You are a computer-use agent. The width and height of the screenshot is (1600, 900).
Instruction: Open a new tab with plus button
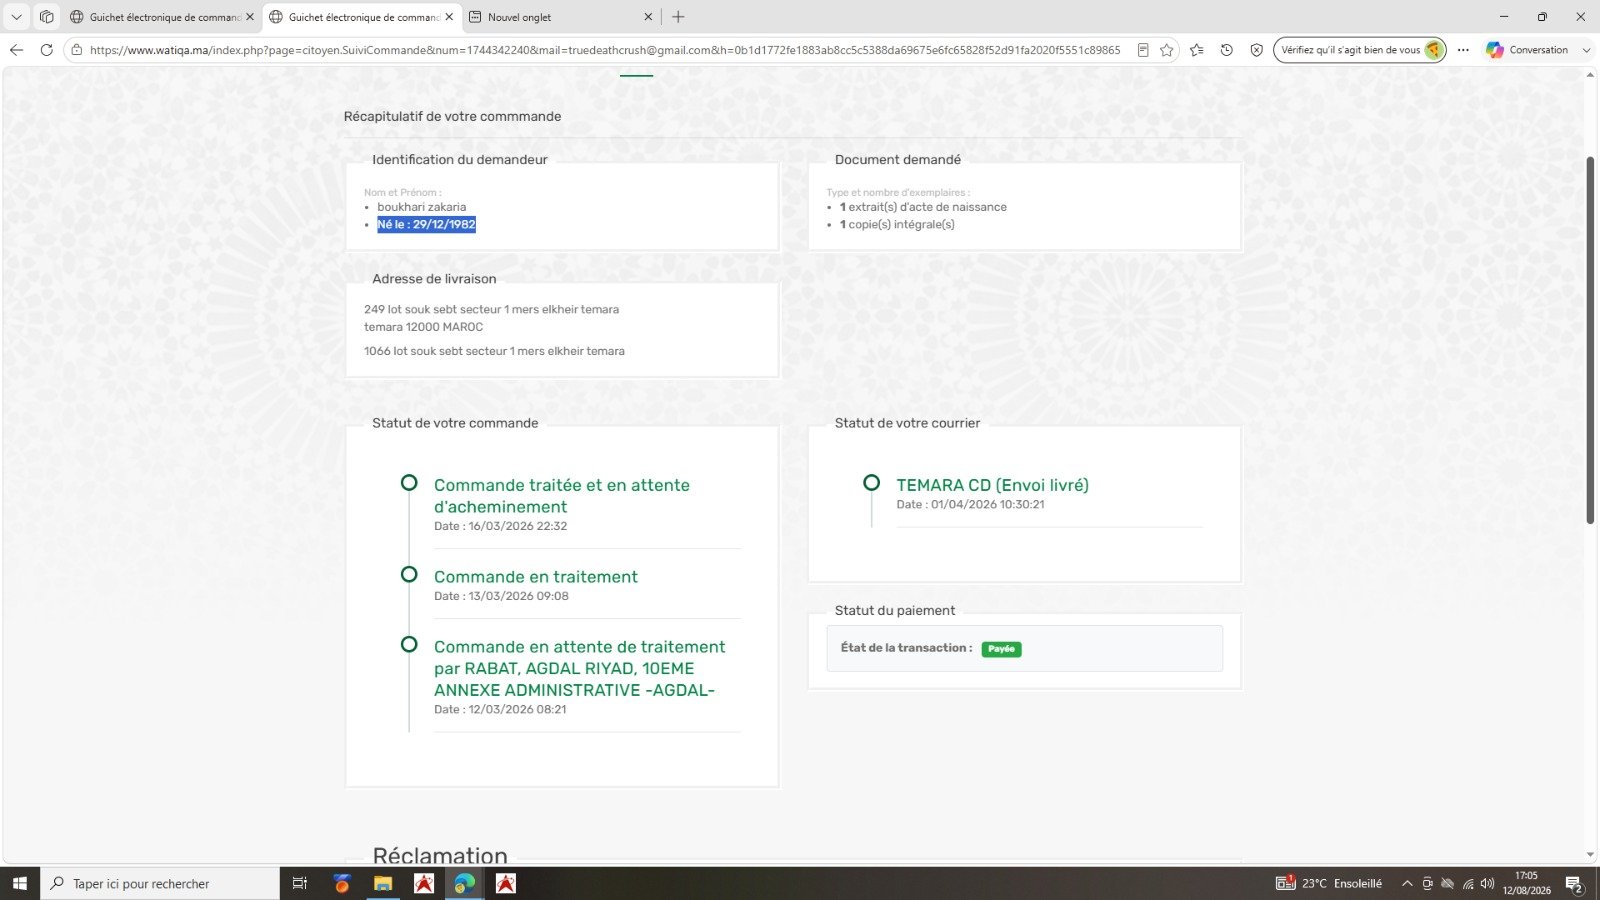click(678, 17)
